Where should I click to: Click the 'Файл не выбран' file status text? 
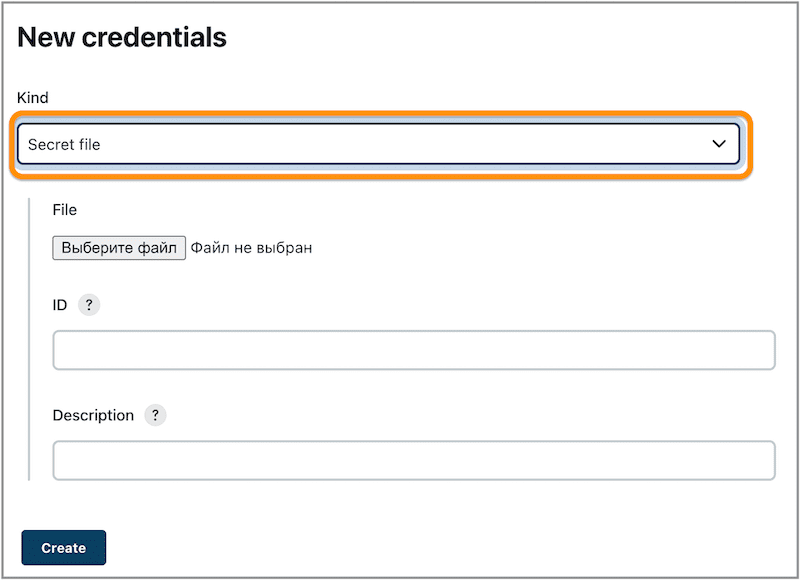point(251,247)
